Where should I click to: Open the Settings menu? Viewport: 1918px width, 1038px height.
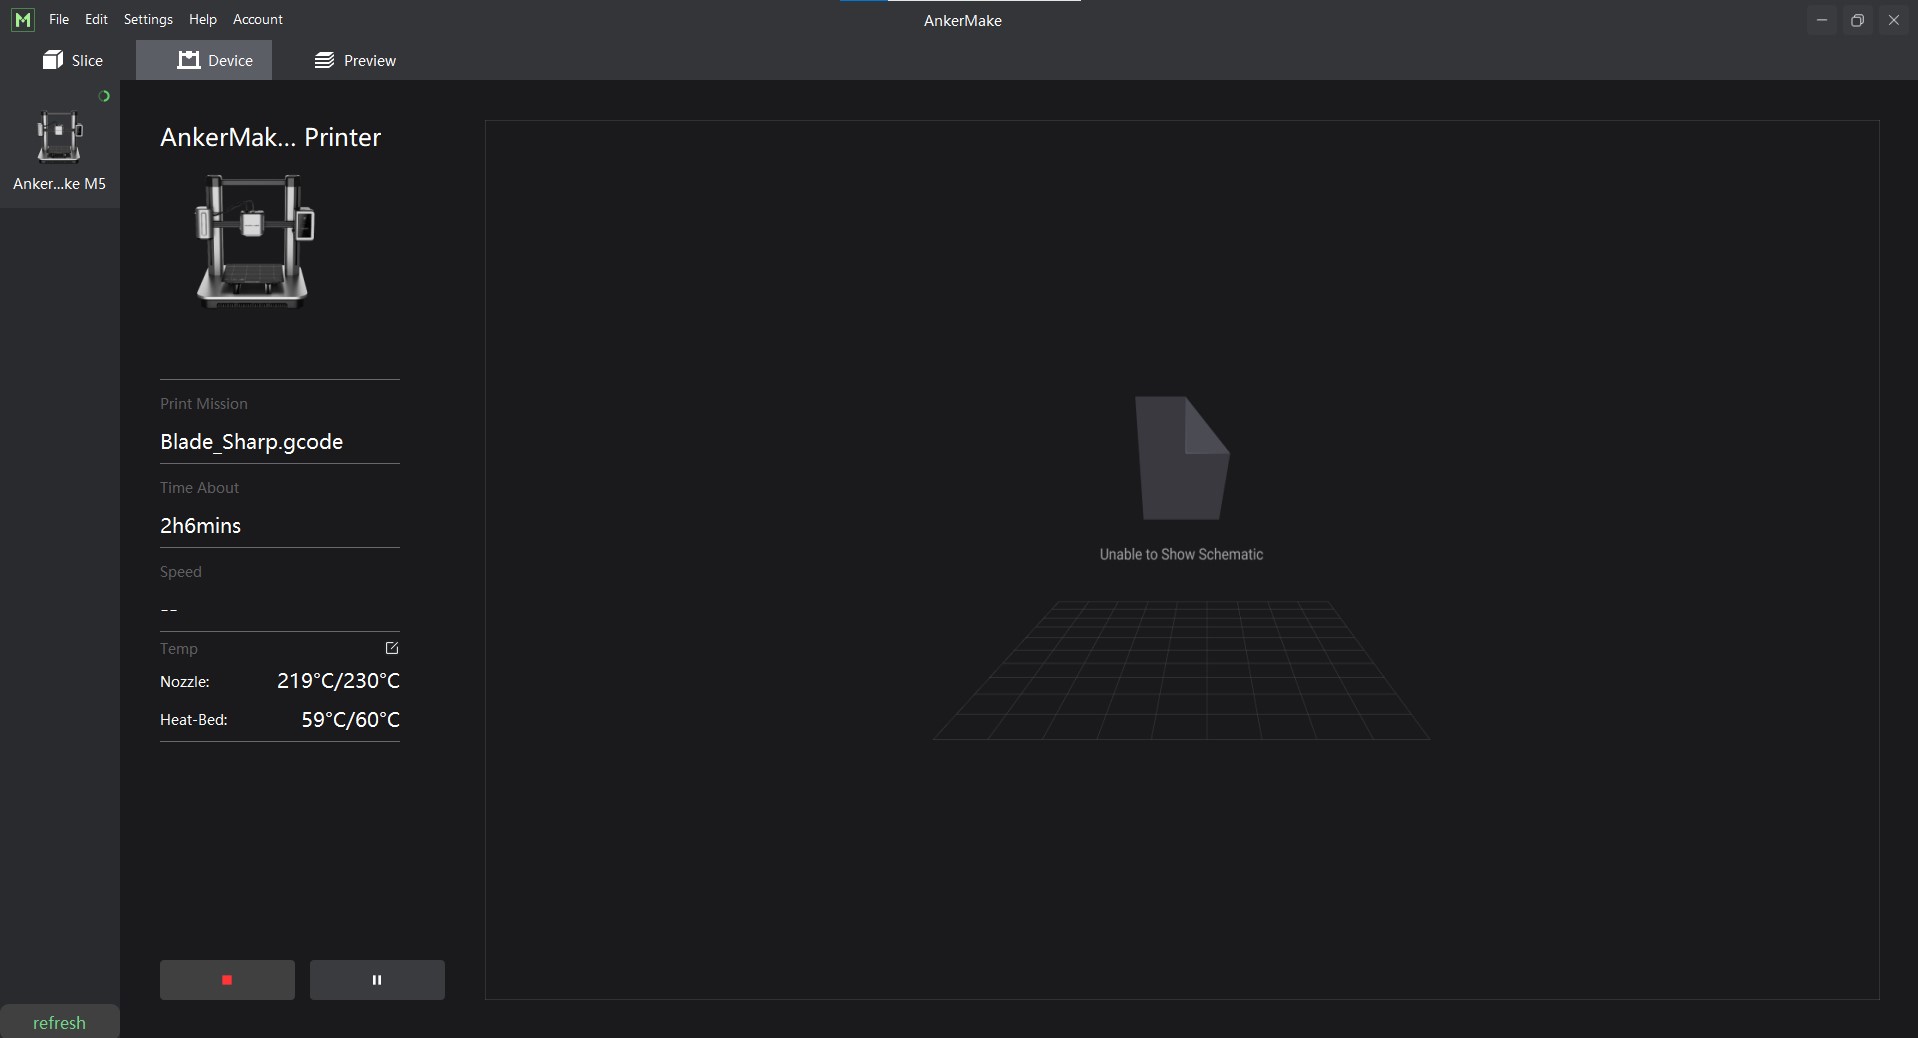tap(148, 20)
